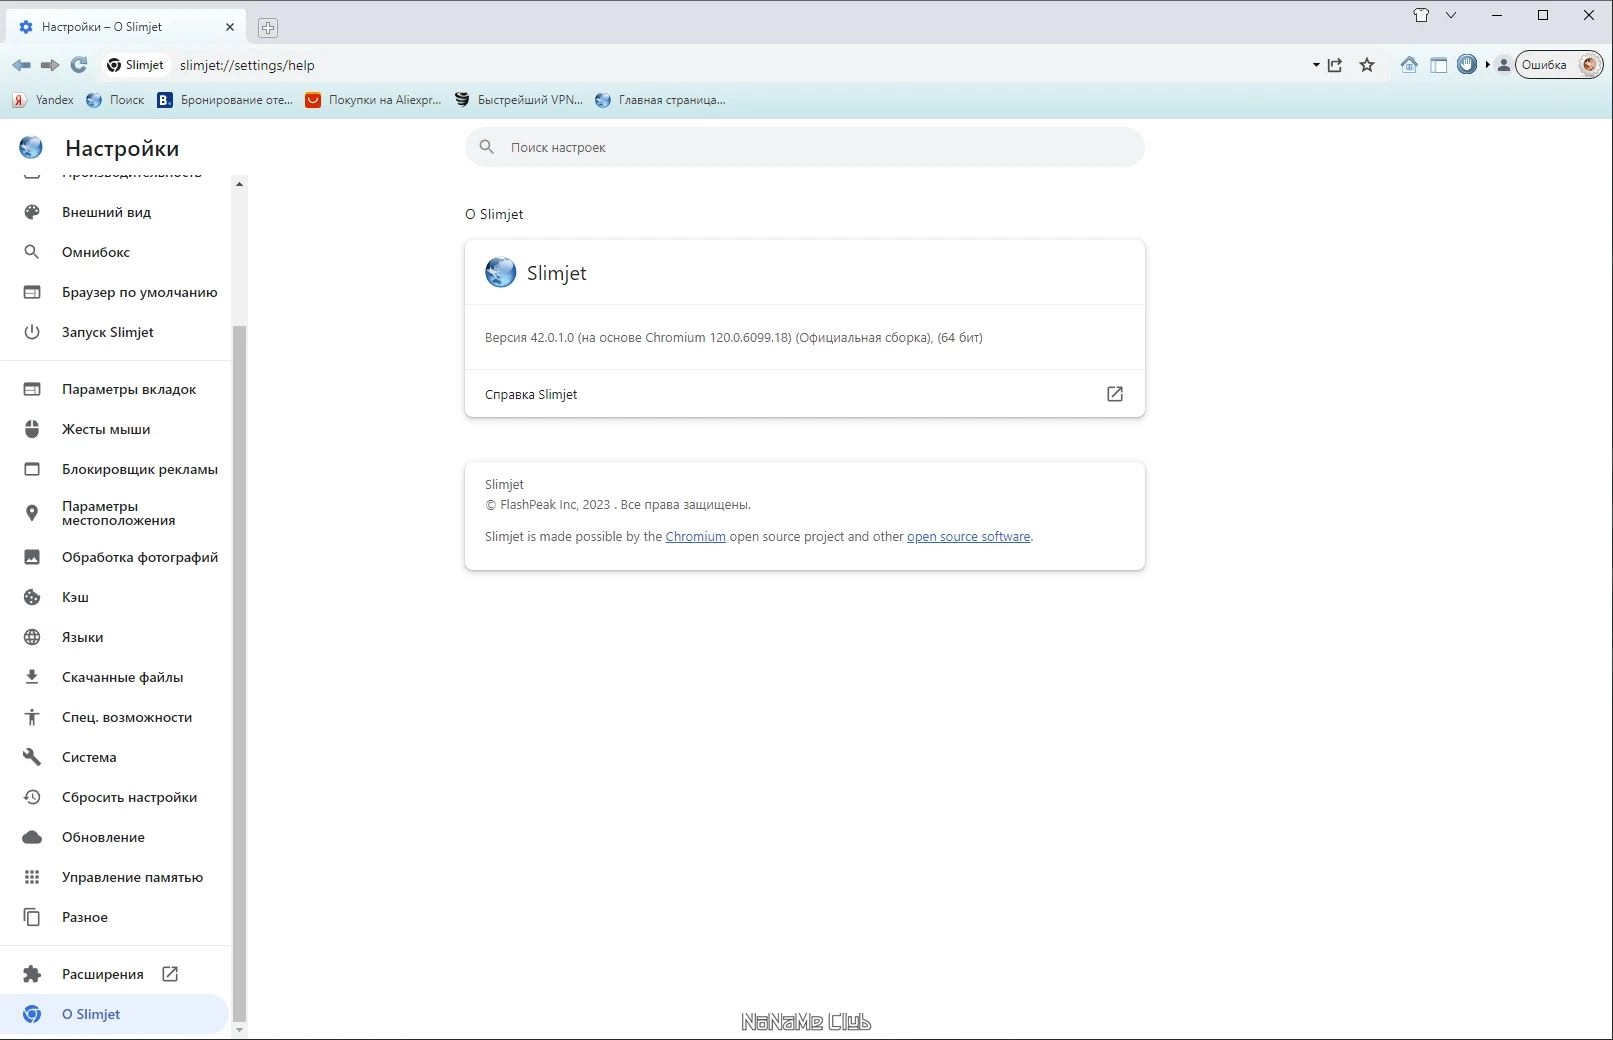Click the Управление памятью grid icon

tap(32, 877)
